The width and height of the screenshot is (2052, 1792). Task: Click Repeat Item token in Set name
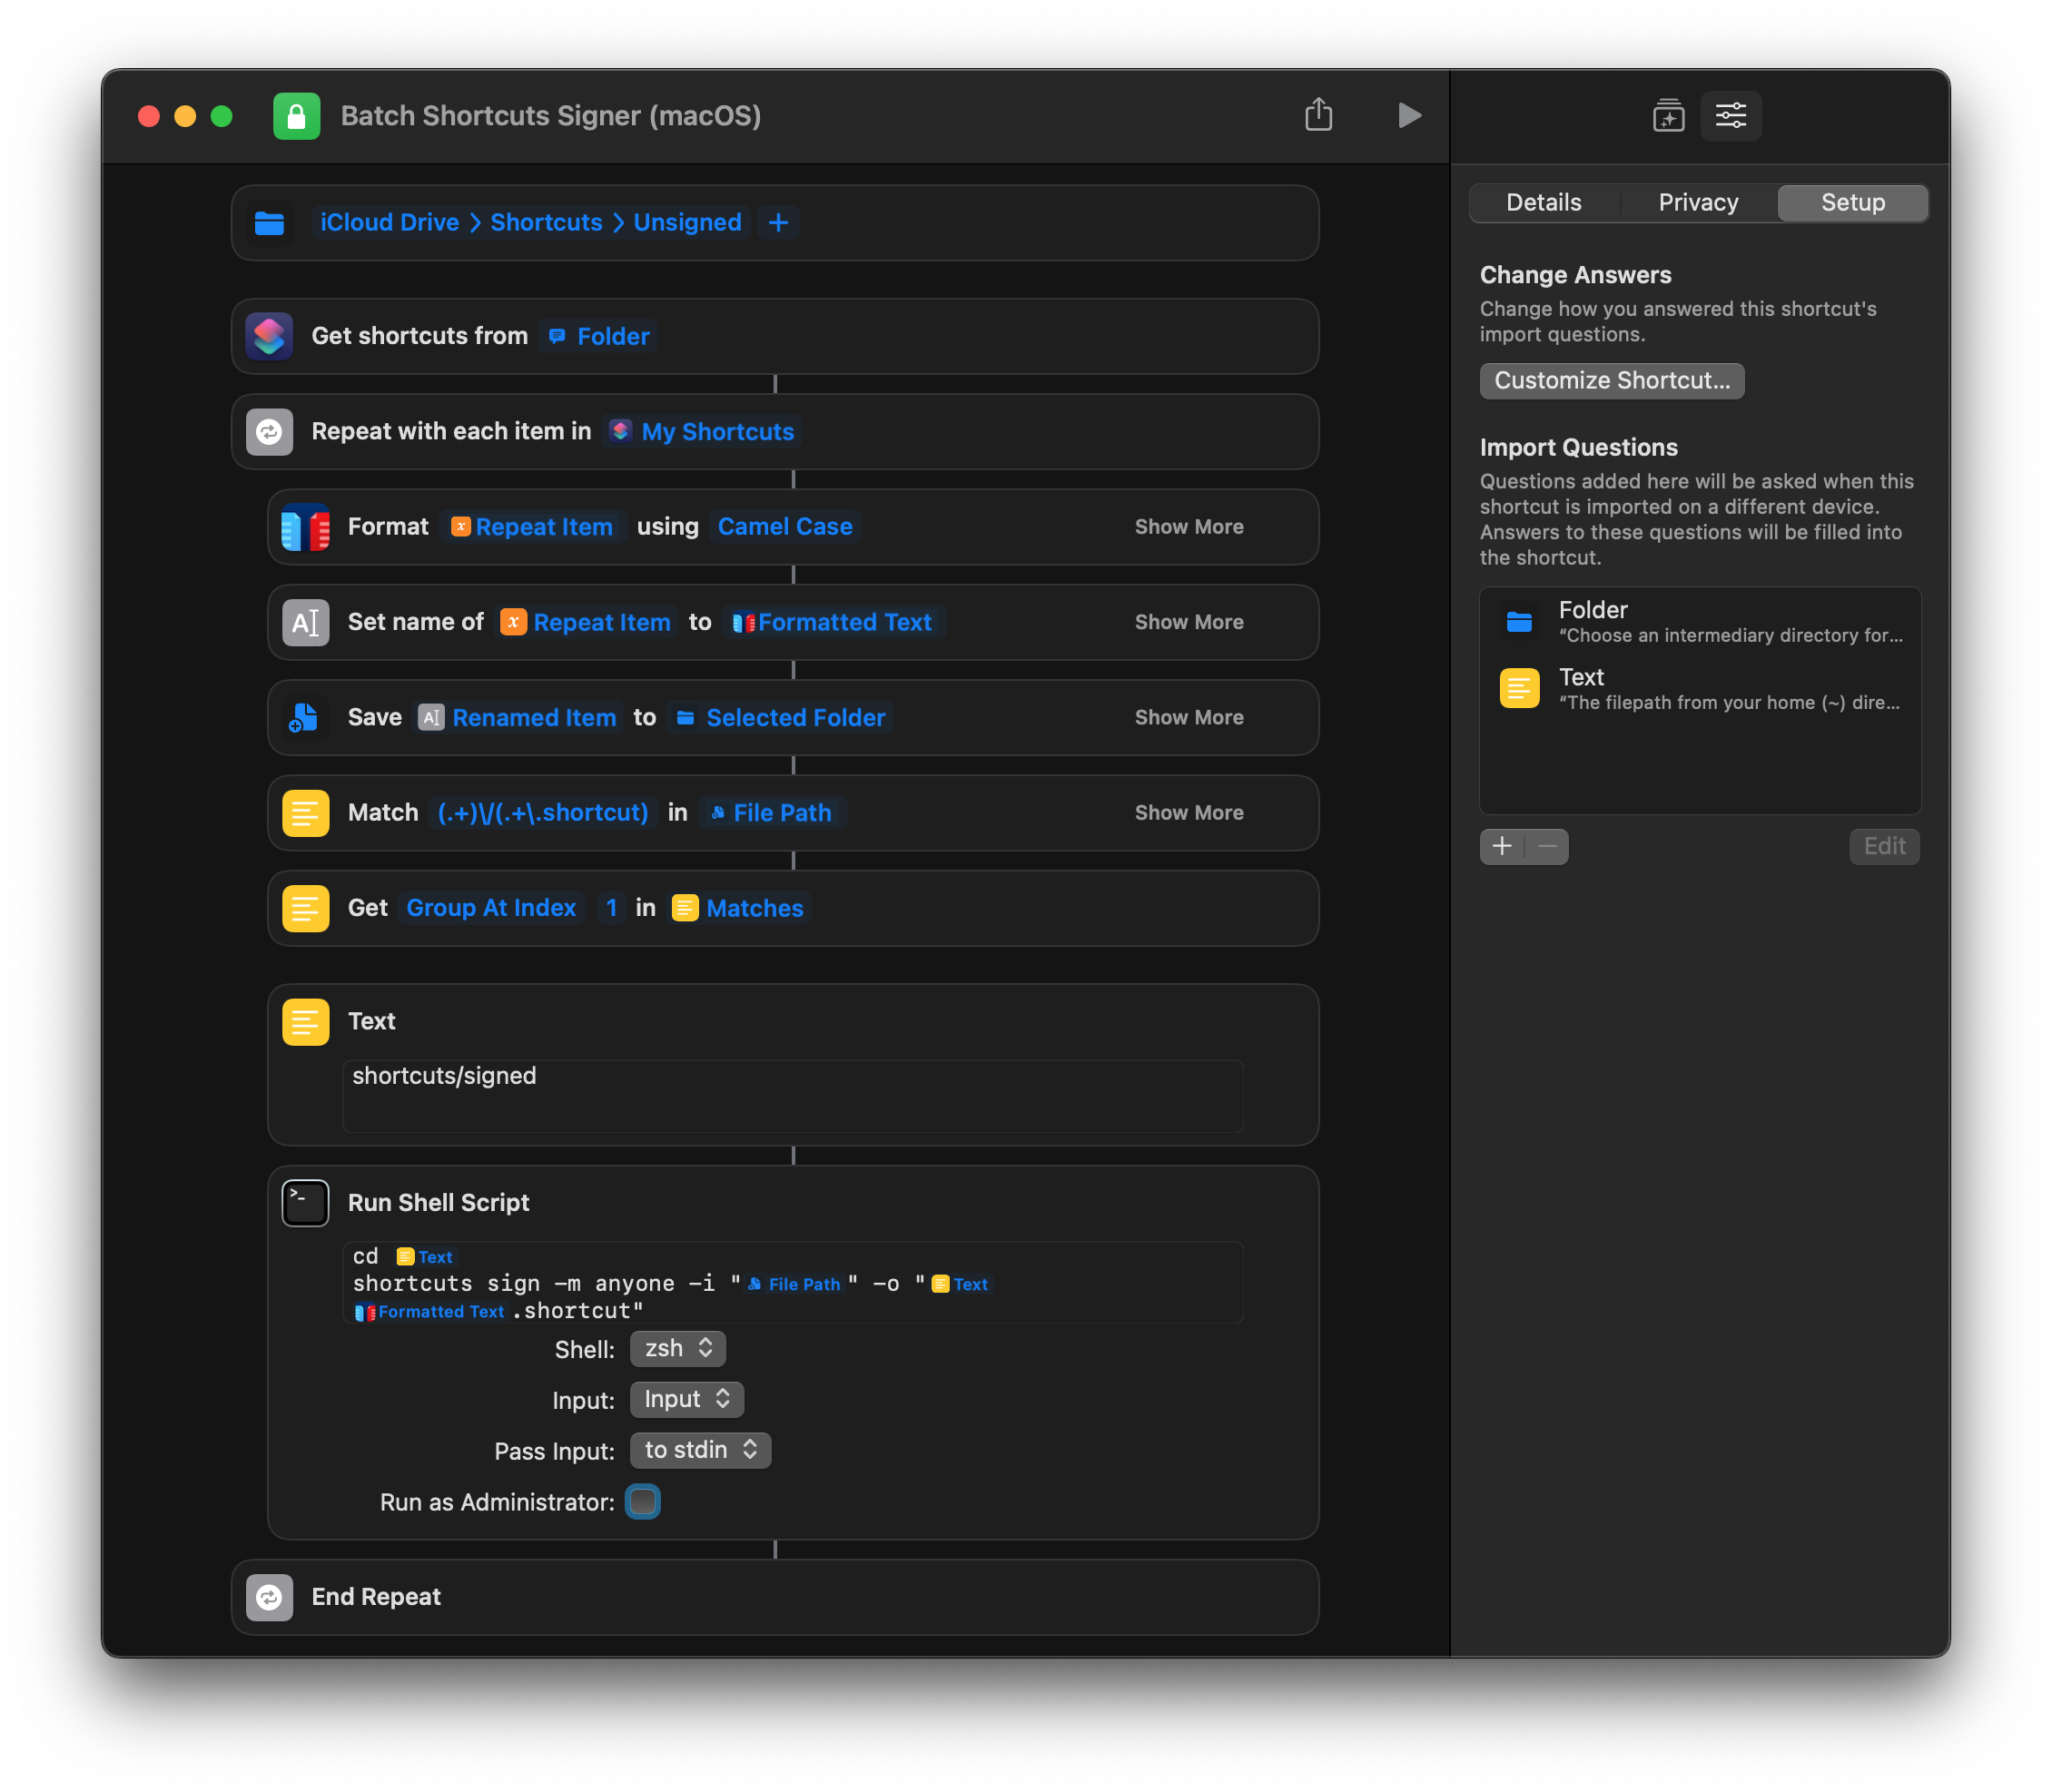585,622
